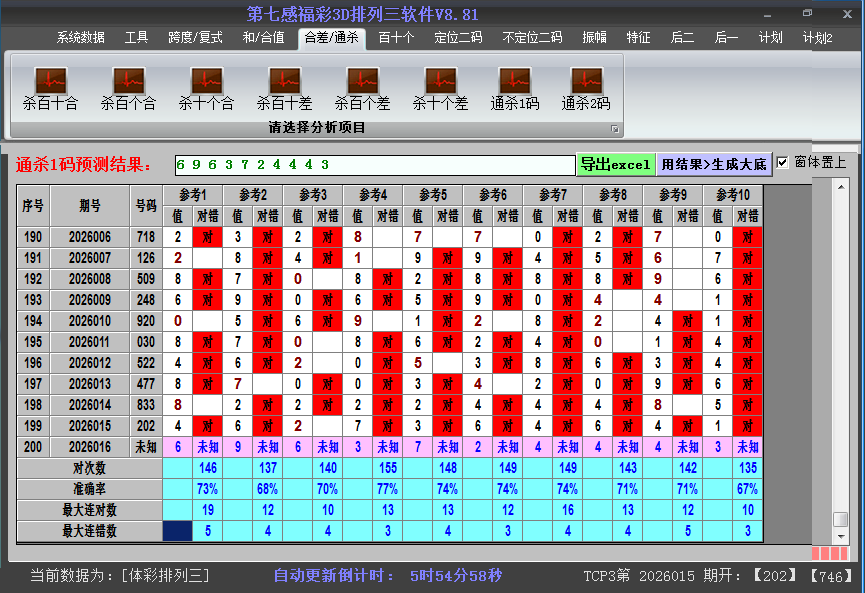Click the 杀十个差 analysis icon
This screenshot has width=865, height=593.
440,87
